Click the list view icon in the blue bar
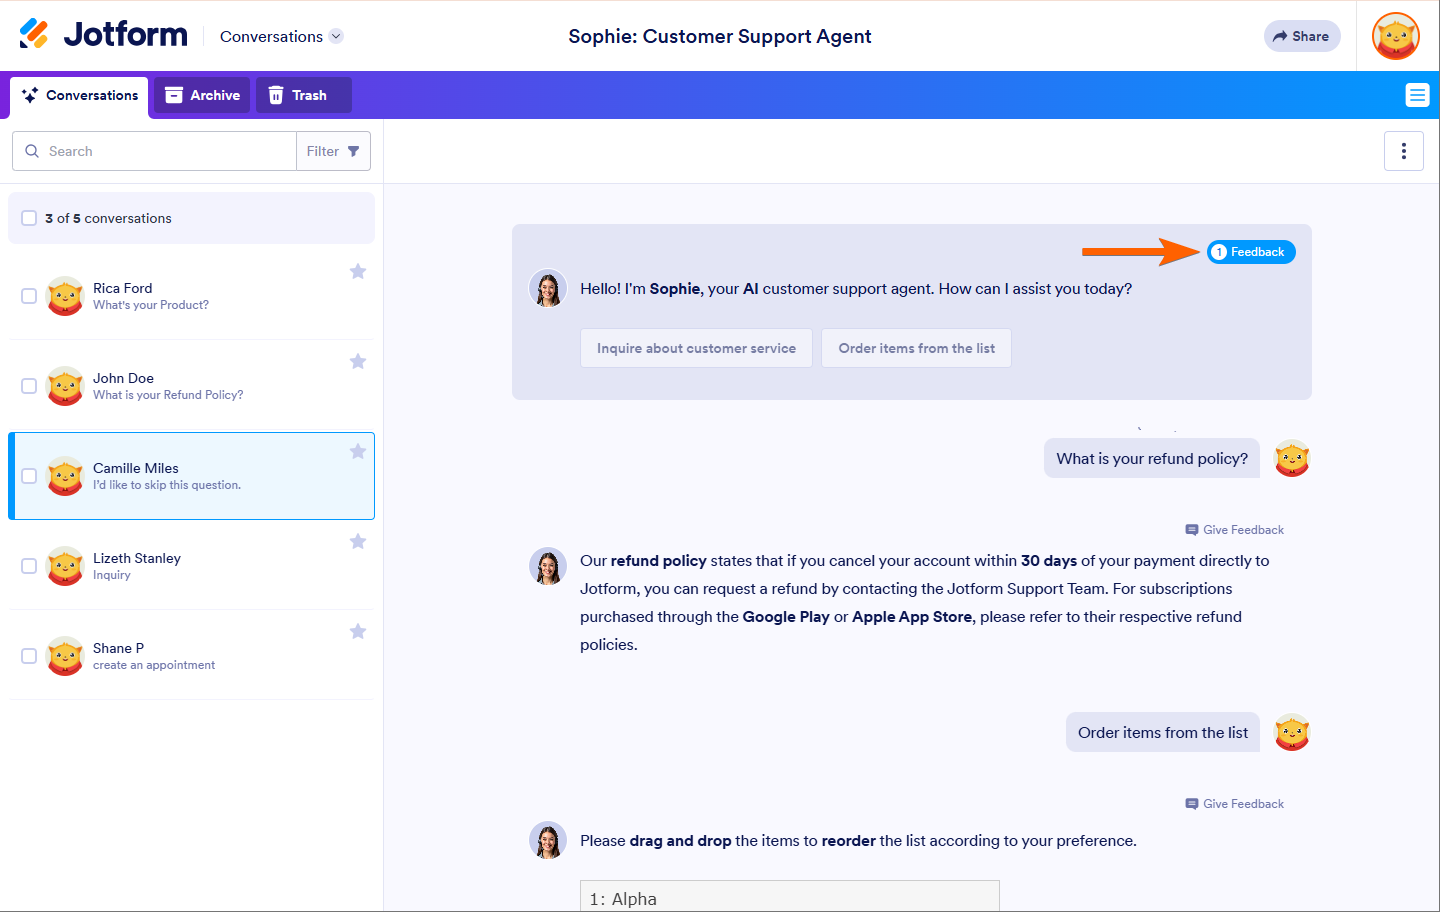 point(1416,95)
